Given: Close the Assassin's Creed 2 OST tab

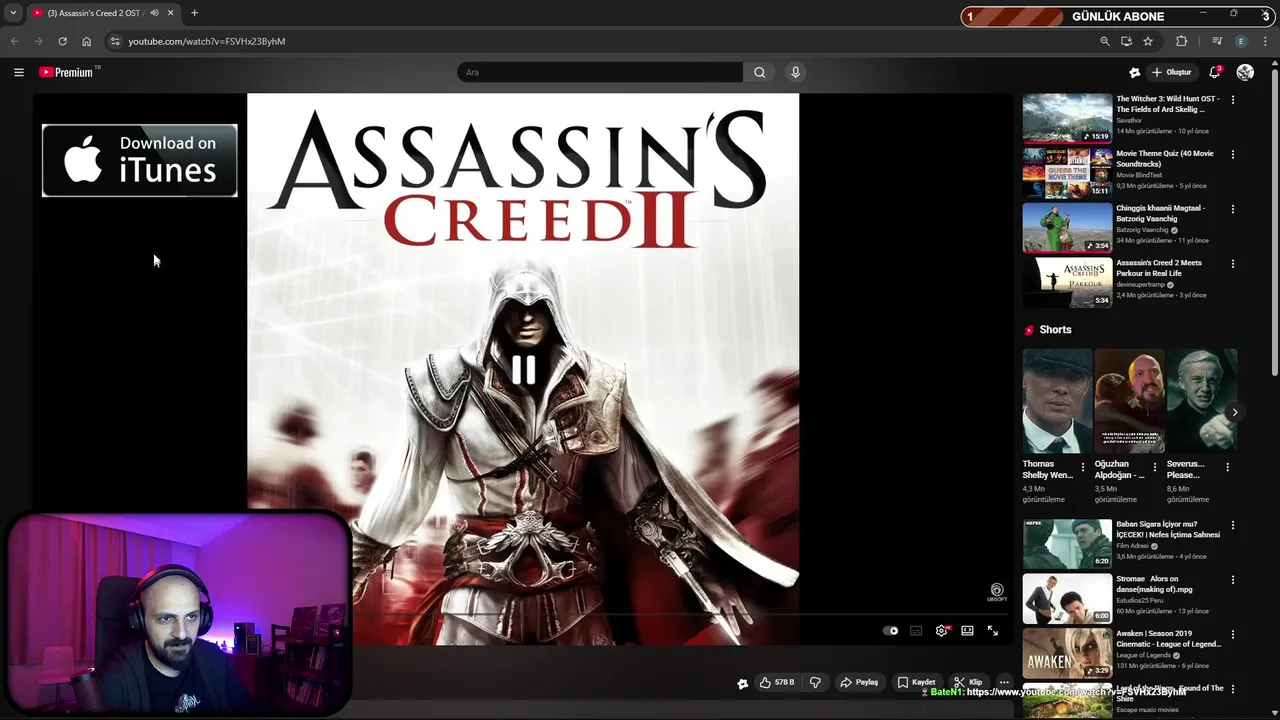Looking at the screenshot, I should click(170, 13).
